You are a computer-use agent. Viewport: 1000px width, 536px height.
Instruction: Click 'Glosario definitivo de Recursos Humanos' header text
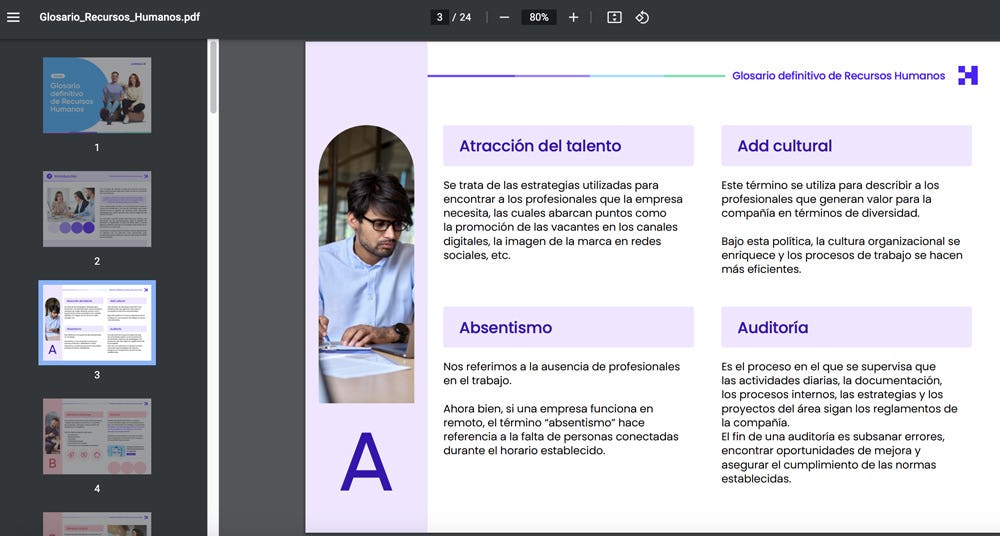point(839,76)
